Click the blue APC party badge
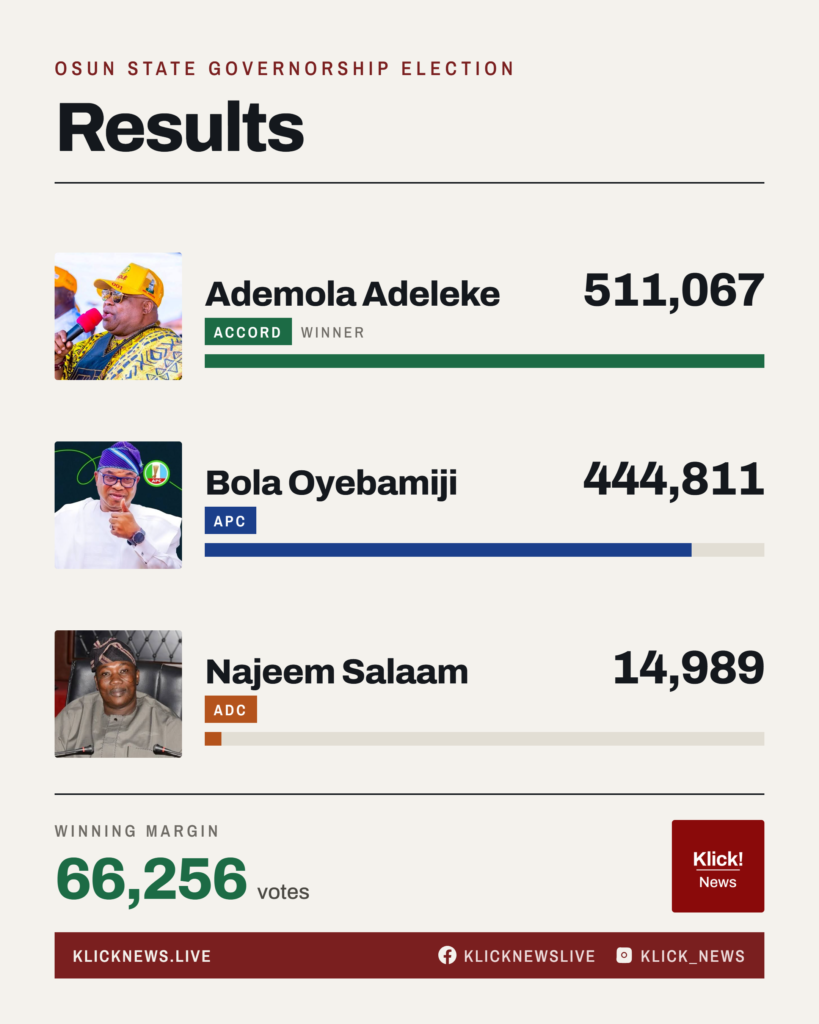Viewport: 819px width, 1024px height. pyautogui.click(x=231, y=520)
